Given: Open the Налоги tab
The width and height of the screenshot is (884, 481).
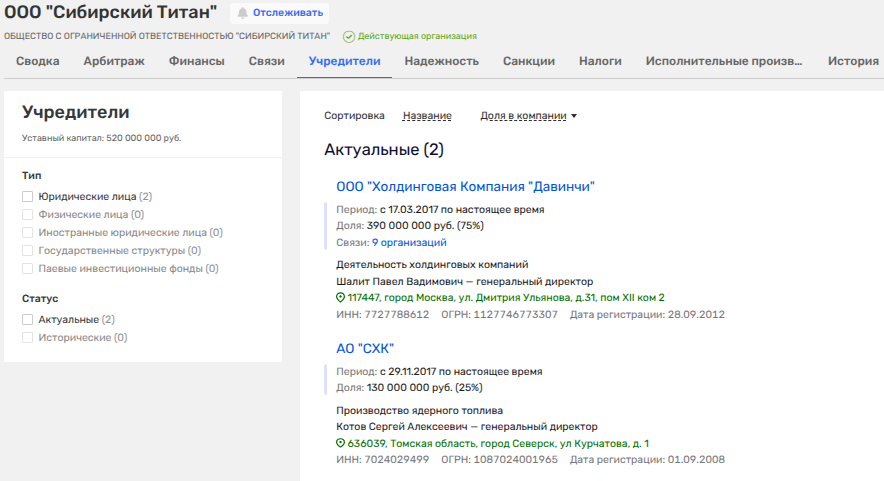Looking at the screenshot, I should (600, 61).
